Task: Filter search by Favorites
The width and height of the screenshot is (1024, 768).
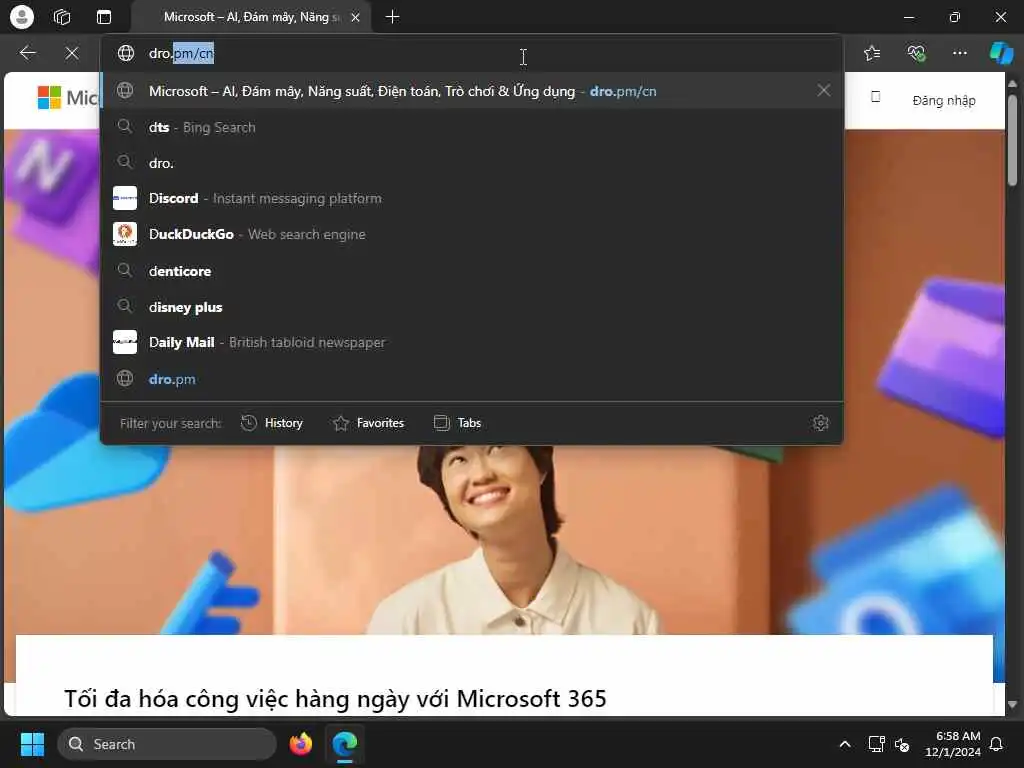Action: [x=368, y=423]
